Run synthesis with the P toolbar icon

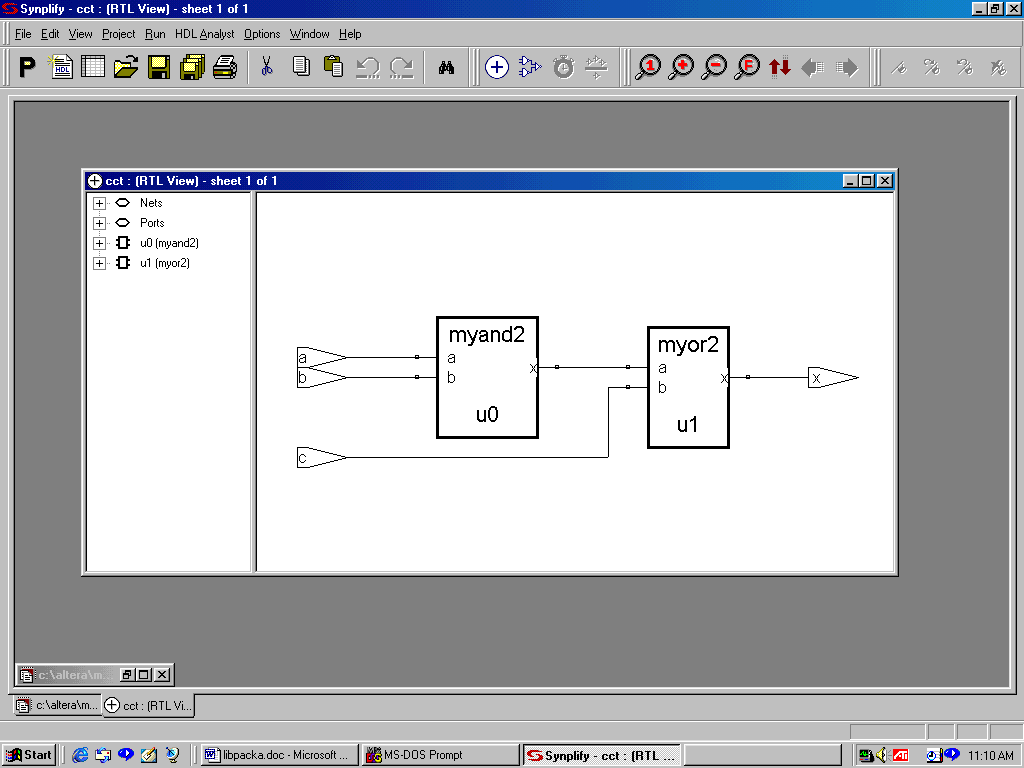pos(25,67)
